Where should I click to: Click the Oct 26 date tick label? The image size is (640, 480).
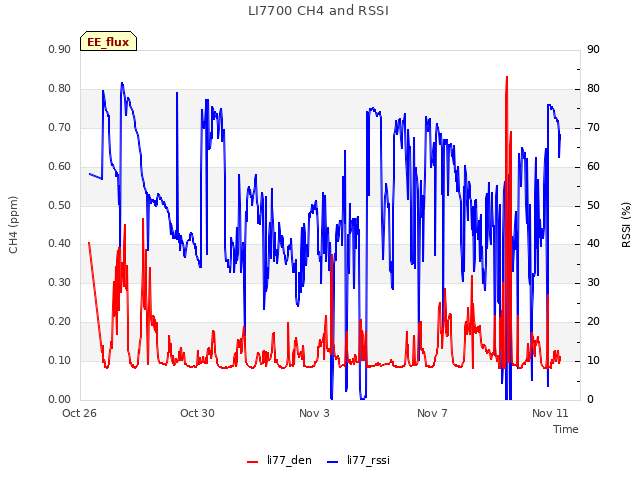[x=79, y=413]
